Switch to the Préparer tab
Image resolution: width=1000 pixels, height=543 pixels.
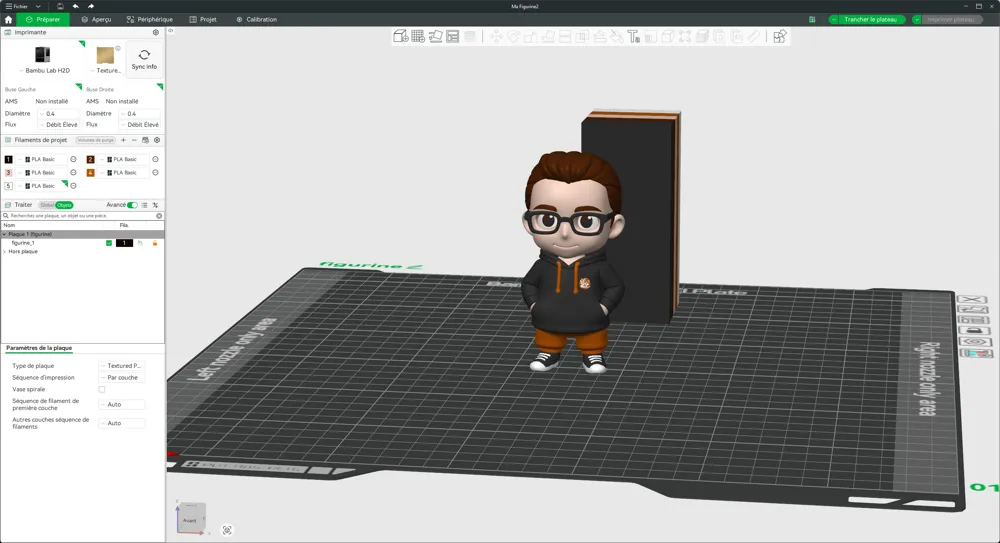coord(43,20)
